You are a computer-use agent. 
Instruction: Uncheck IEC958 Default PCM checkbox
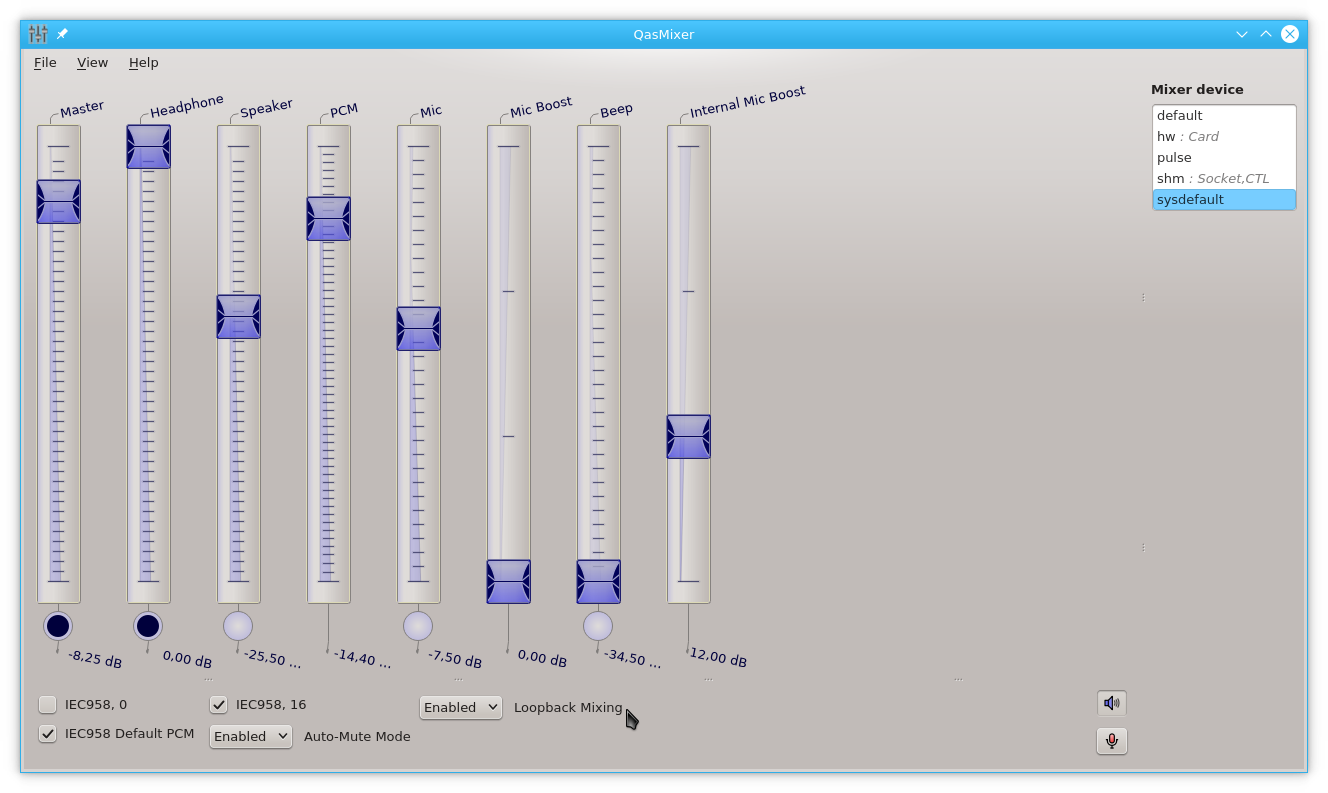coord(47,734)
